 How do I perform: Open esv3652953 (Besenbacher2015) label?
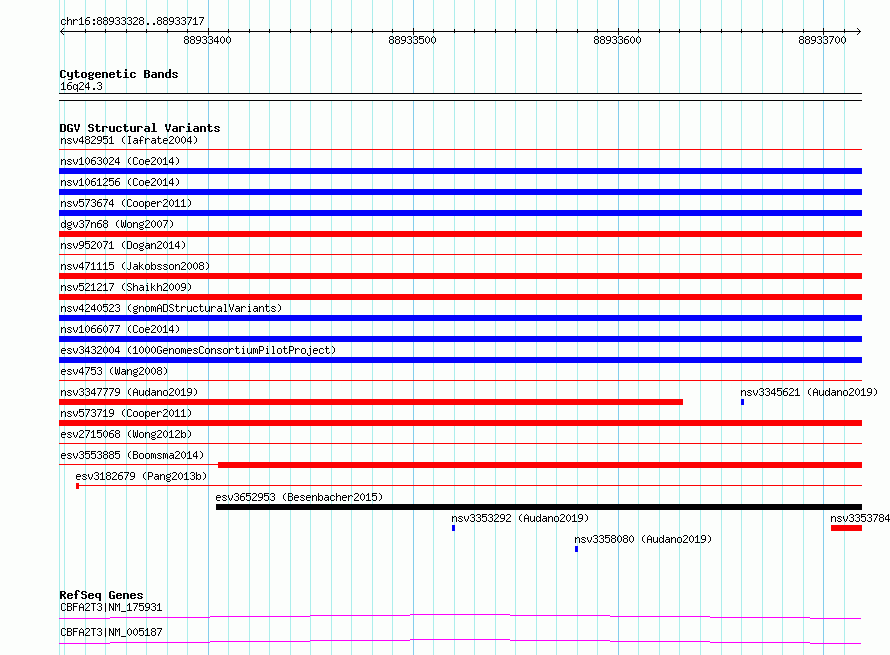pyautogui.click(x=299, y=497)
